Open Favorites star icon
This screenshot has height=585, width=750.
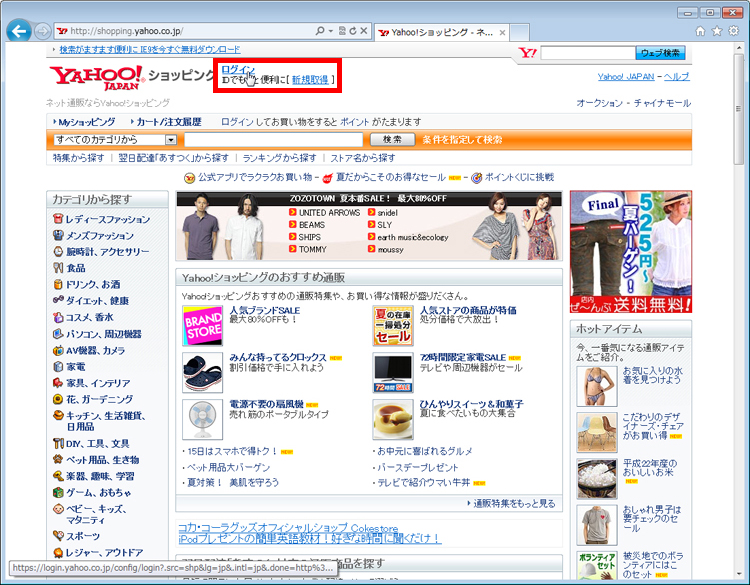coord(717,31)
